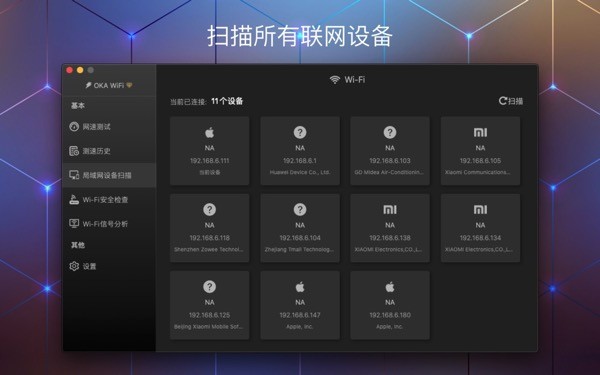Viewport: 600px width, 375px height.
Task: Click Mi logo on 192.168.6.138 card
Action: (390, 209)
